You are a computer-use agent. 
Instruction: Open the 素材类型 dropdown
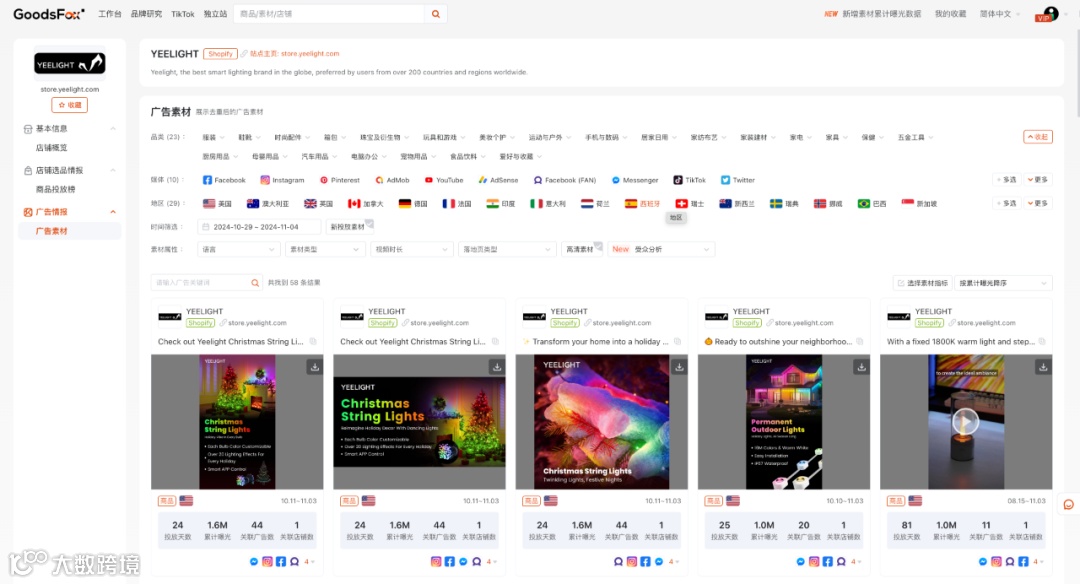pos(324,249)
